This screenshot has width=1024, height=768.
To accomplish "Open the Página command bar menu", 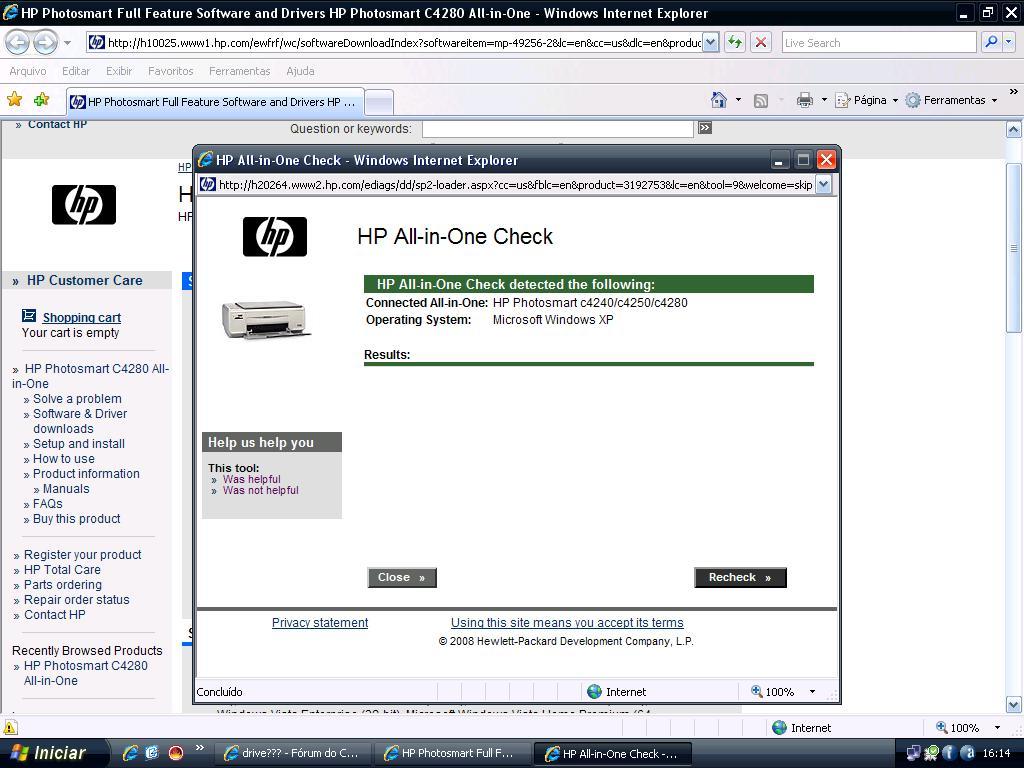I will [x=867, y=100].
